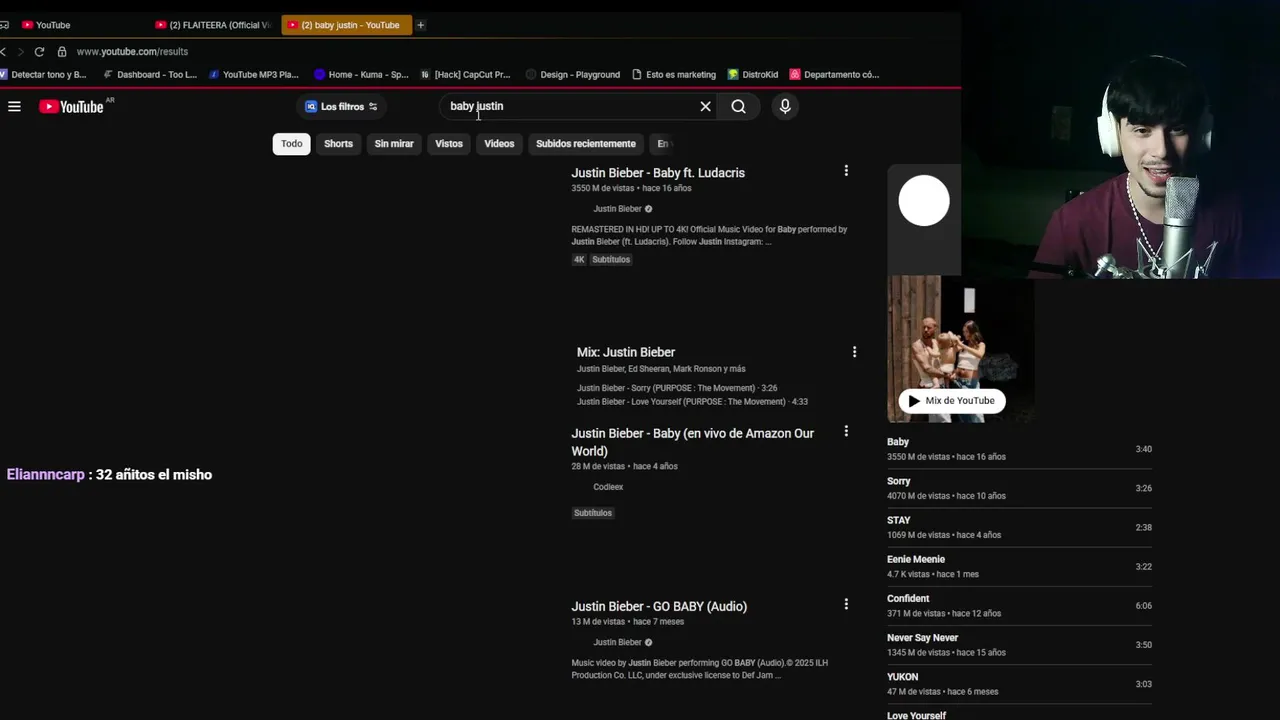Open Departamento có... bookmark

[x=834, y=75]
